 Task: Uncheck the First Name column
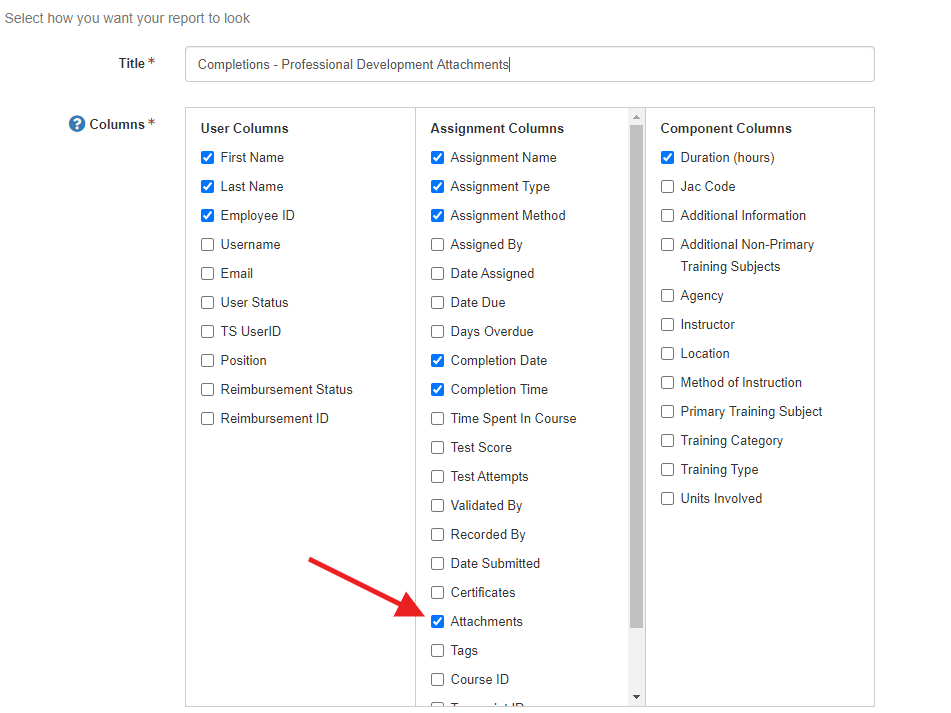(207, 157)
